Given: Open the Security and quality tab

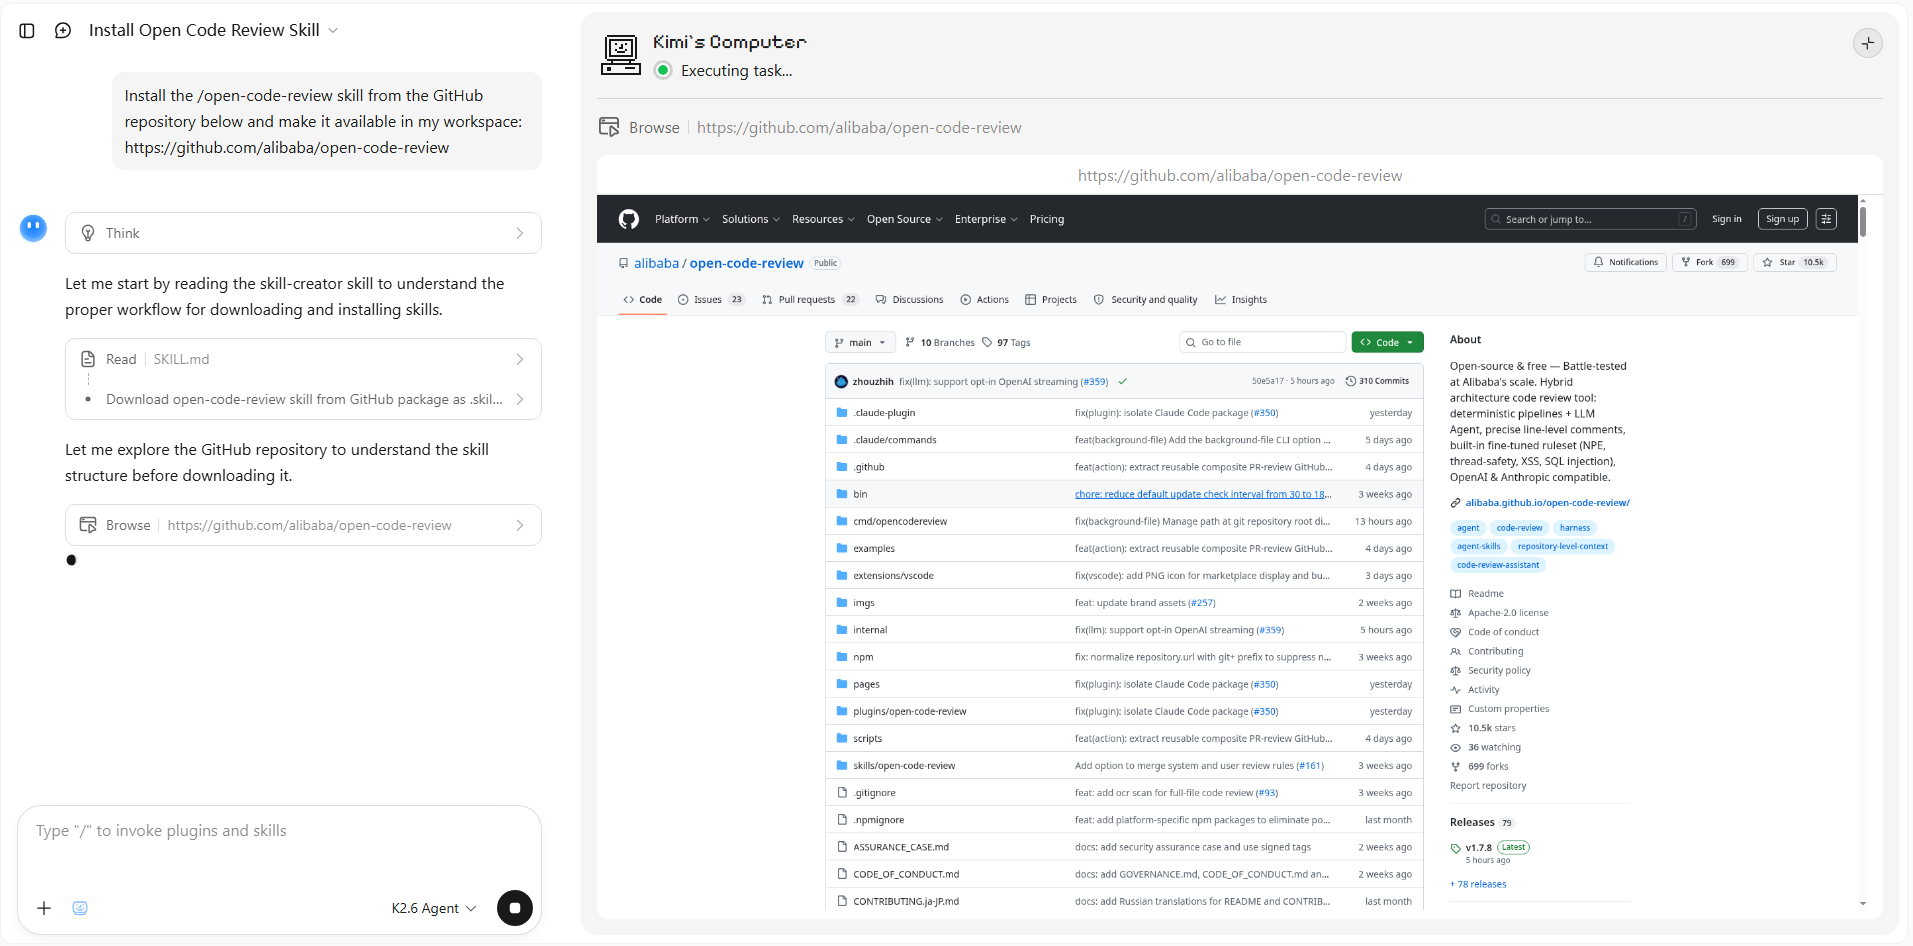Looking at the screenshot, I should pyautogui.click(x=1146, y=300).
